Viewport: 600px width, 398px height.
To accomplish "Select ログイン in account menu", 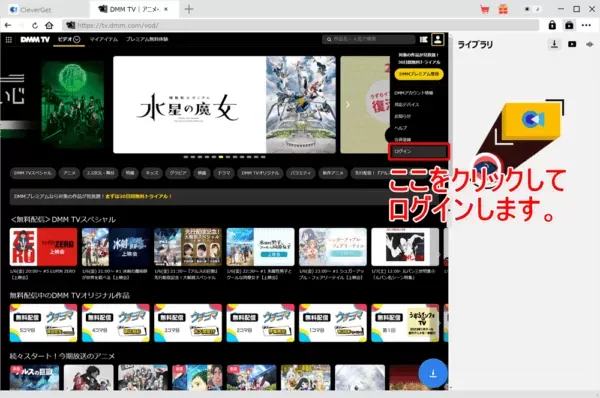I will pos(419,152).
